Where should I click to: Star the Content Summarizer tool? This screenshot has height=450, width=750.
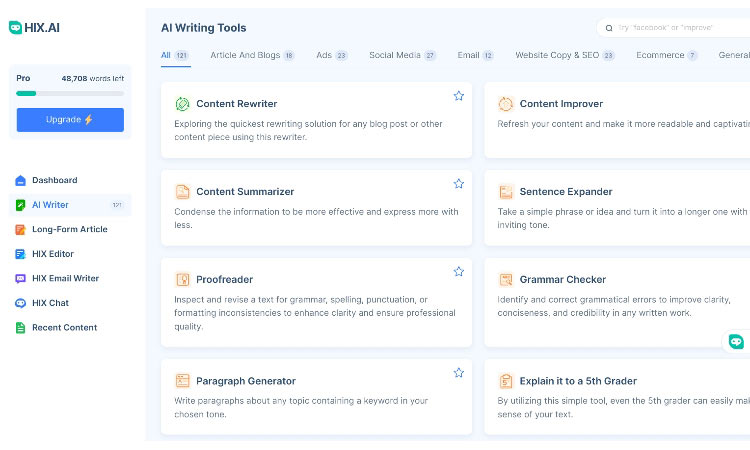coord(459,184)
